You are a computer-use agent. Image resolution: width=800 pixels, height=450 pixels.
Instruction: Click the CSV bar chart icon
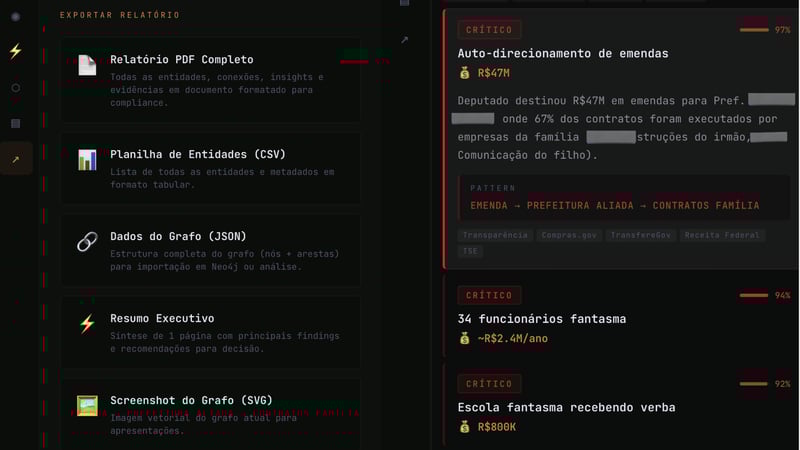coord(87,160)
